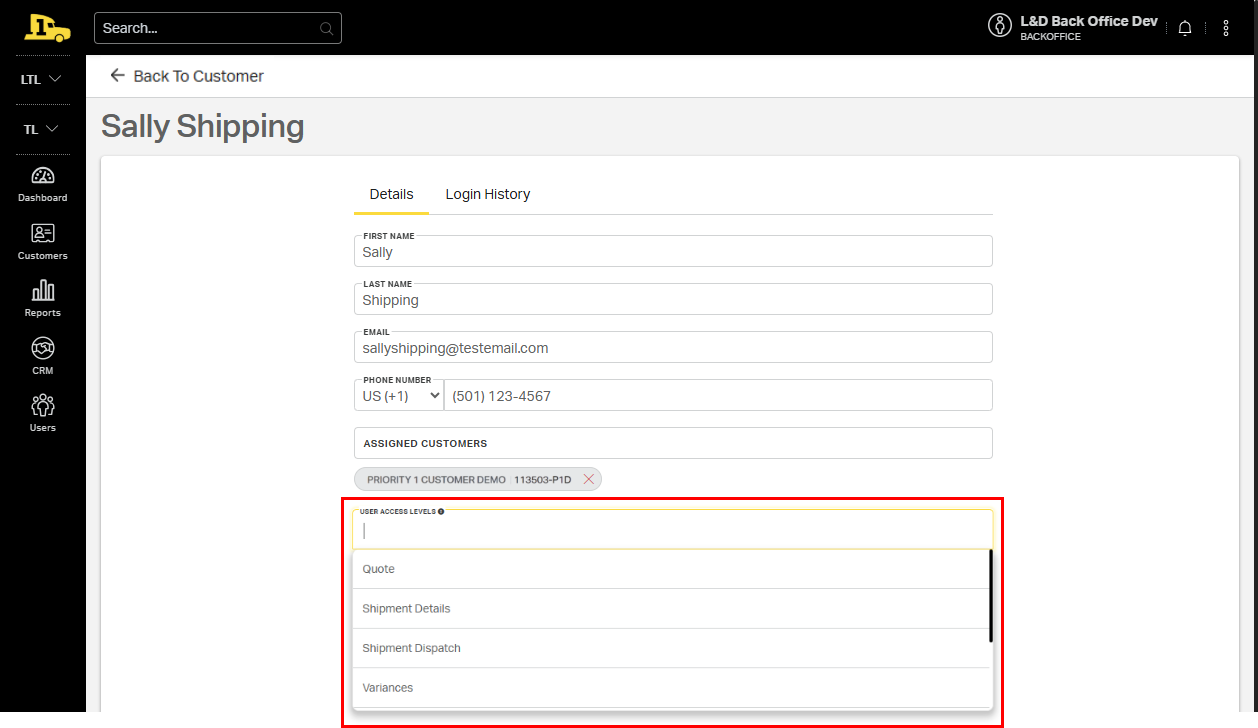Open the CRM handshake icon
The image size is (1258, 728).
coord(43,356)
